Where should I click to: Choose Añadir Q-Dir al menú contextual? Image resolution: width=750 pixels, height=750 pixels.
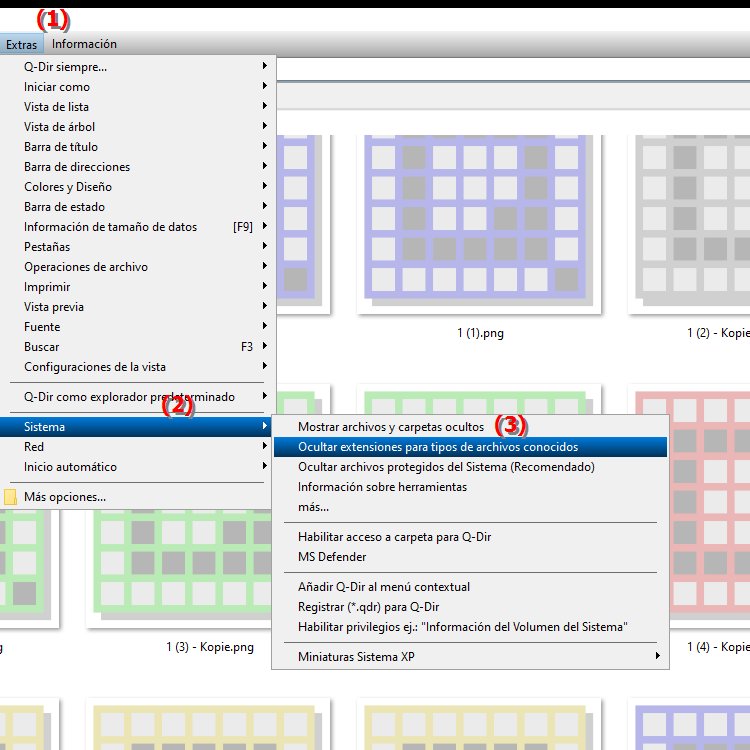pyautogui.click(x=470, y=587)
